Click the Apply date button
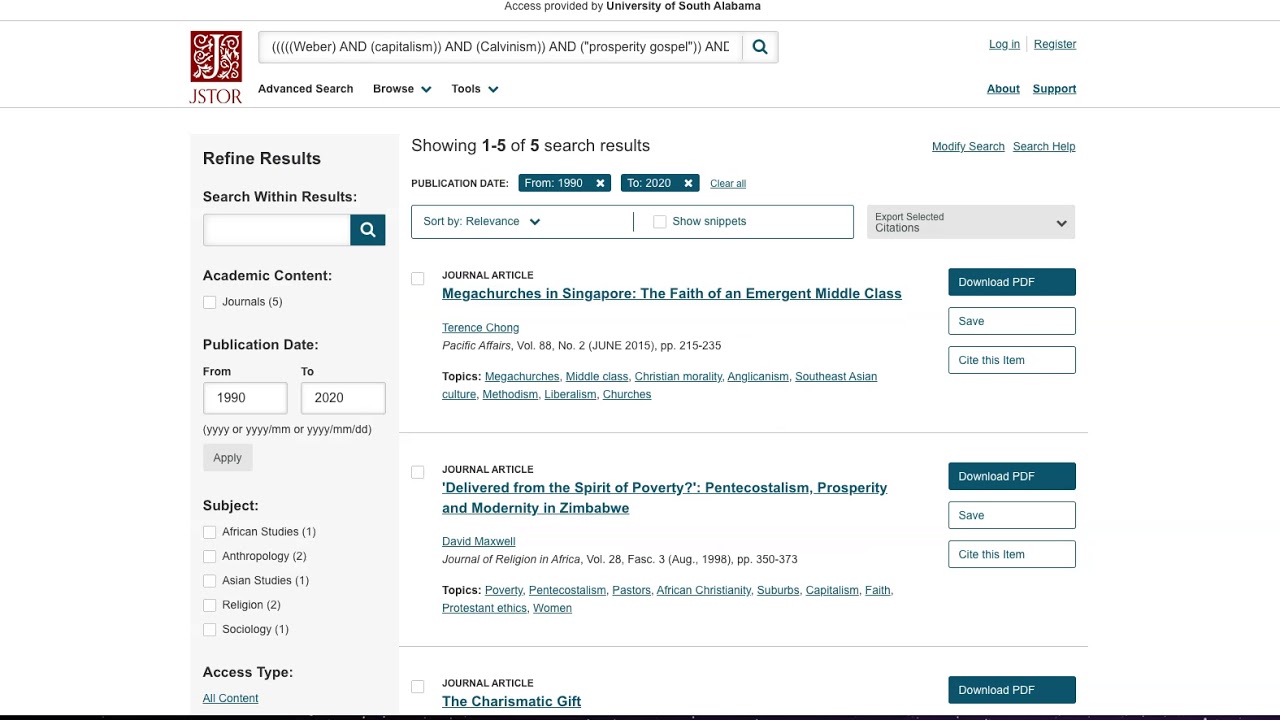This screenshot has width=1280, height=720. [x=227, y=458]
